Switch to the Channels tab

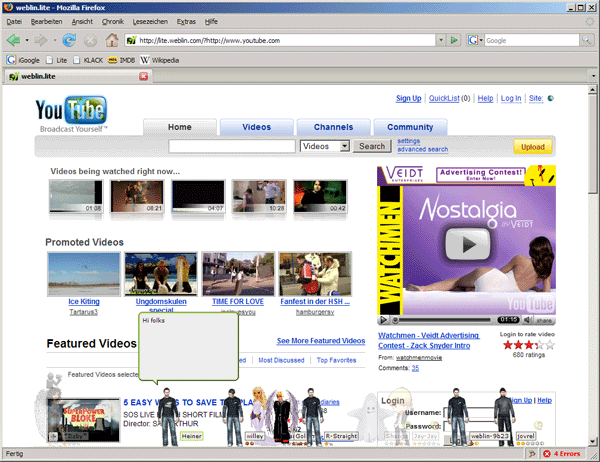pyautogui.click(x=334, y=127)
